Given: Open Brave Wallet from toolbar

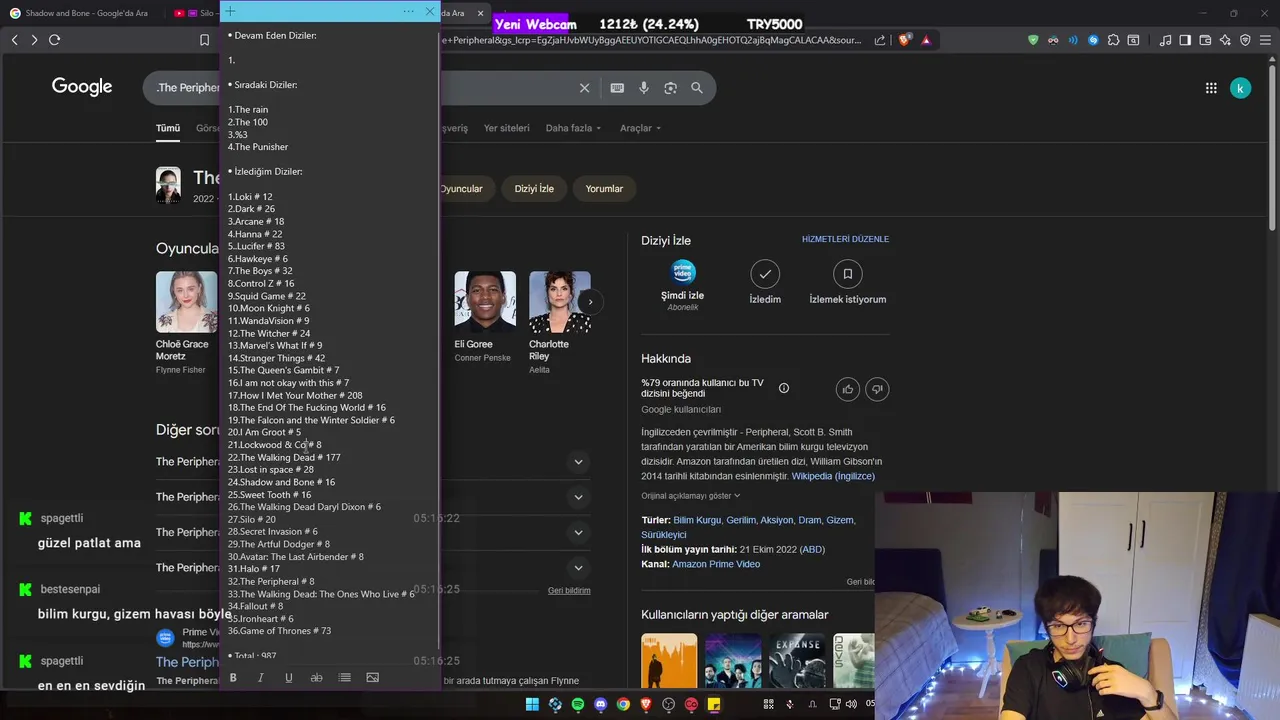Looking at the screenshot, I should (x=1205, y=40).
